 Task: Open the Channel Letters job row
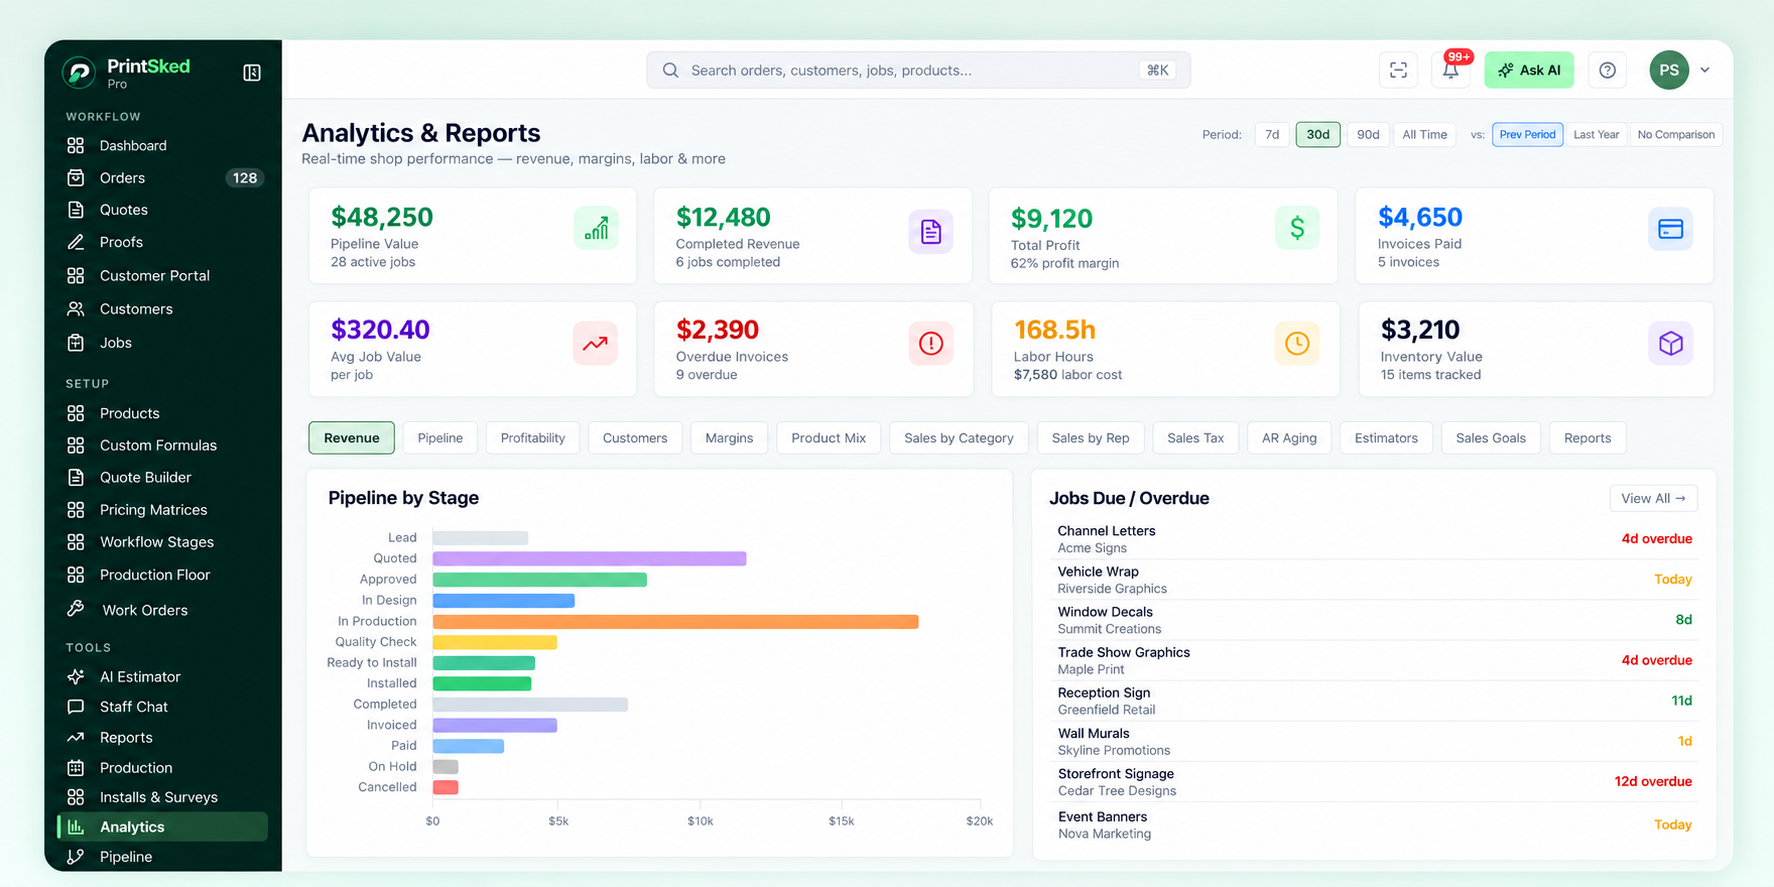click(x=1374, y=539)
